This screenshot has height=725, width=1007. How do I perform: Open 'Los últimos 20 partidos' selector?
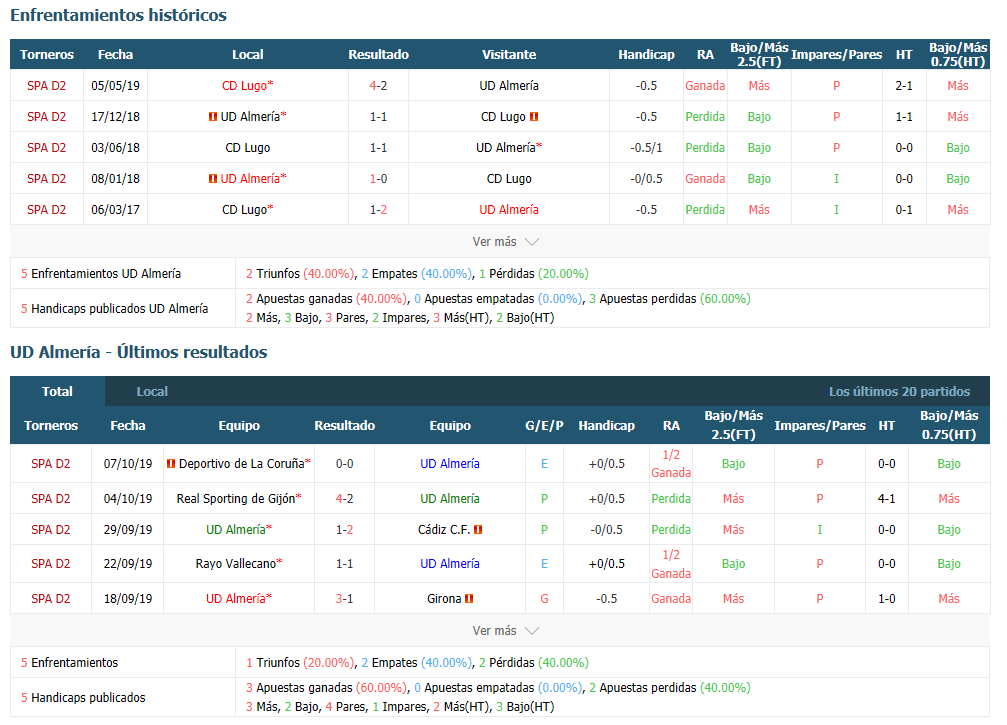tap(899, 391)
